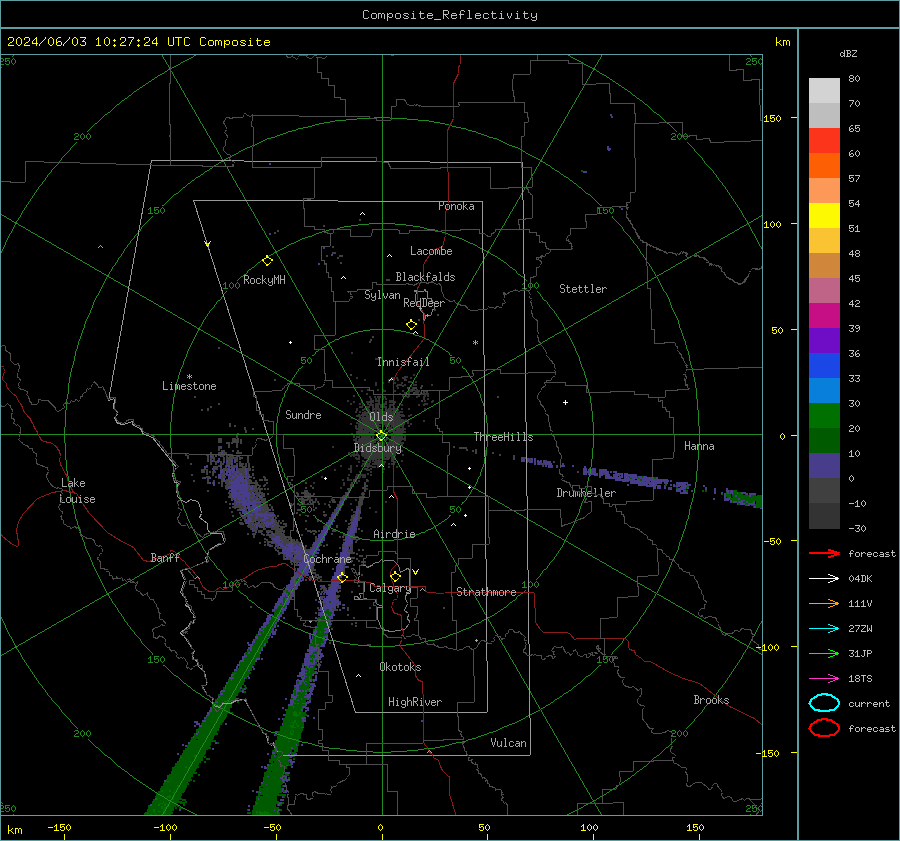900x841 pixels.
Task: Click the yellow diamond marker beside Cochrane
Action: click(342, 577)
